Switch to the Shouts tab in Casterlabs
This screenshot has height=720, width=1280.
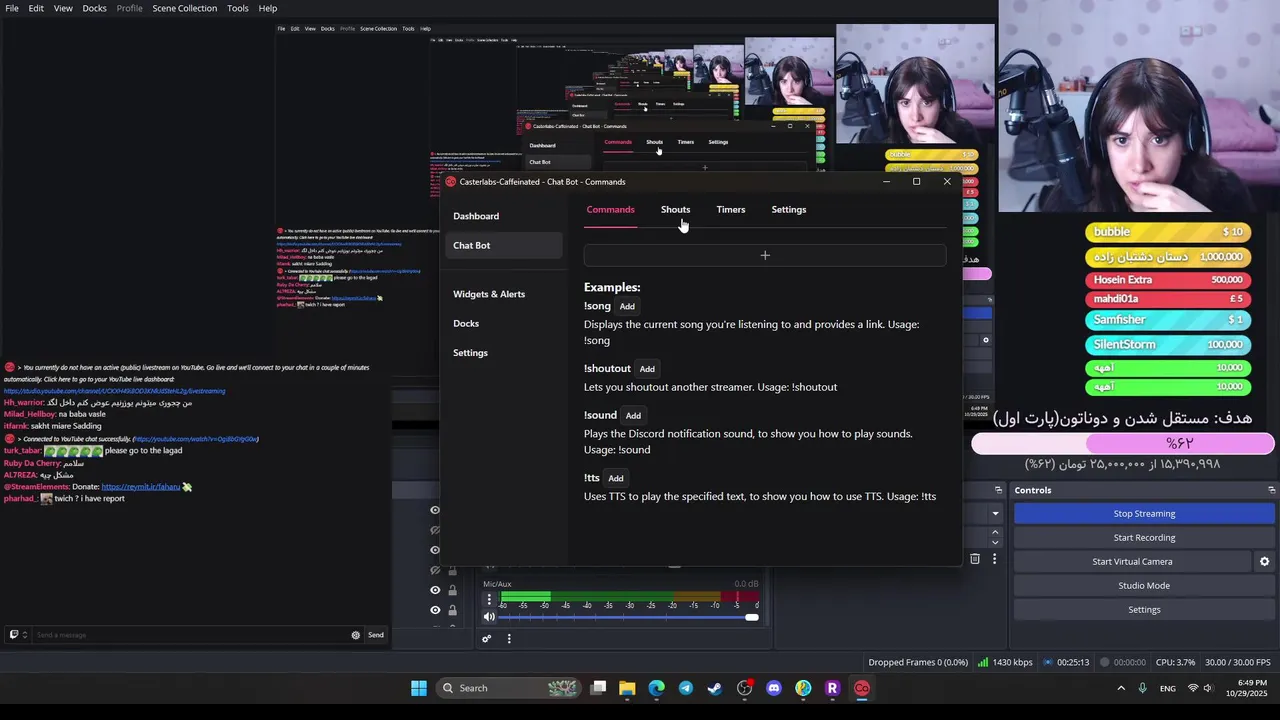pyautogui.click(x=675, y=210)
